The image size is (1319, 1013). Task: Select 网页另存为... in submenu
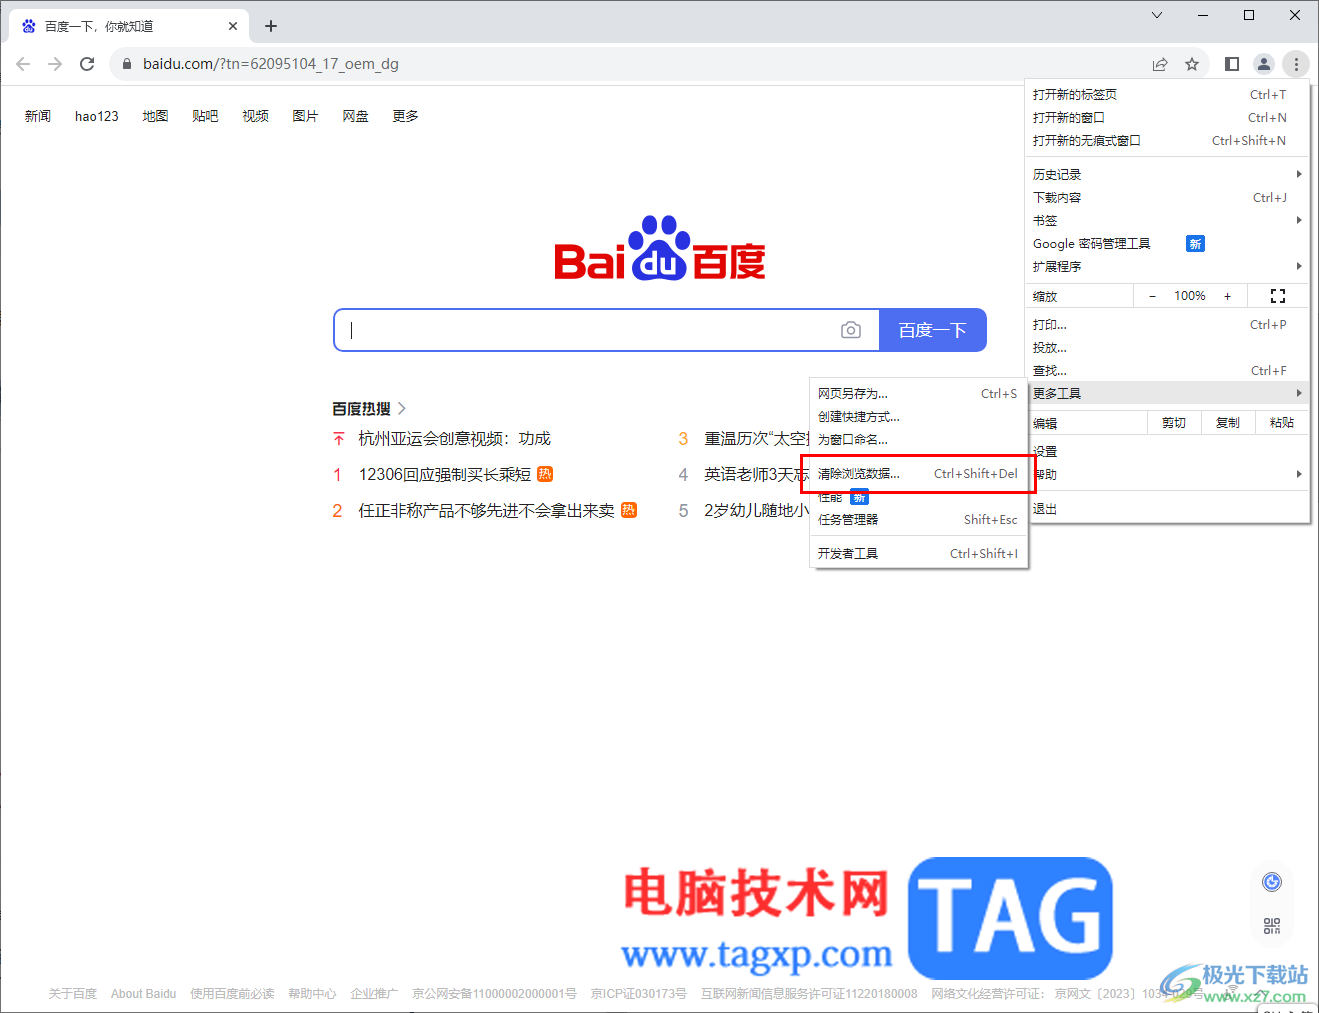click(918, 393)
